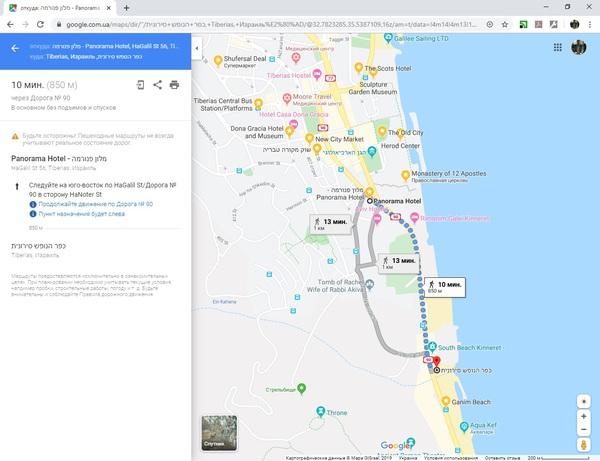This screenshot has height=461, width=600.
Task: Select the 13 мин. route label near Tomb of Rachel
Action: pos(399,263)
